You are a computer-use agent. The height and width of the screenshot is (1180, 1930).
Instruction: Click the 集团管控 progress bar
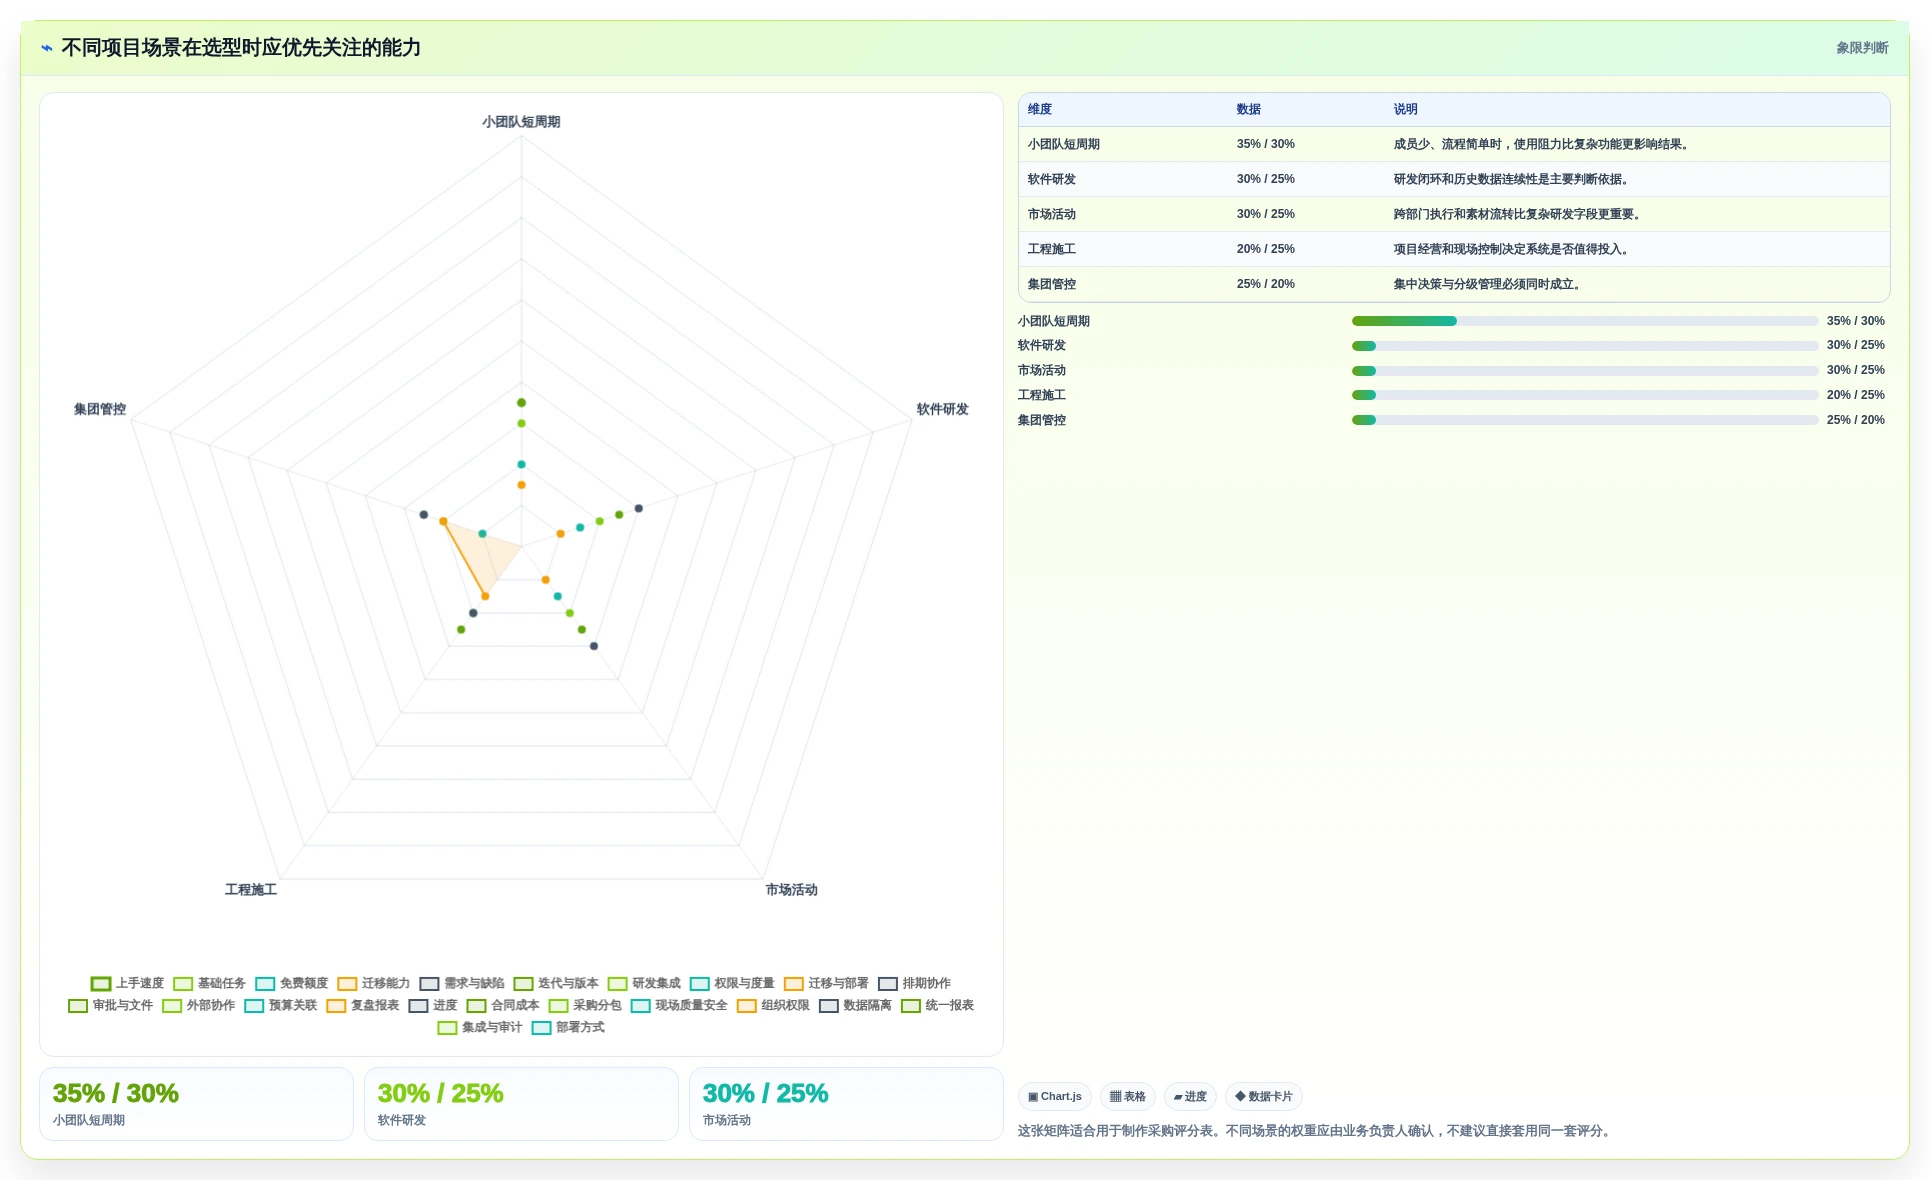coord(1585,421)
